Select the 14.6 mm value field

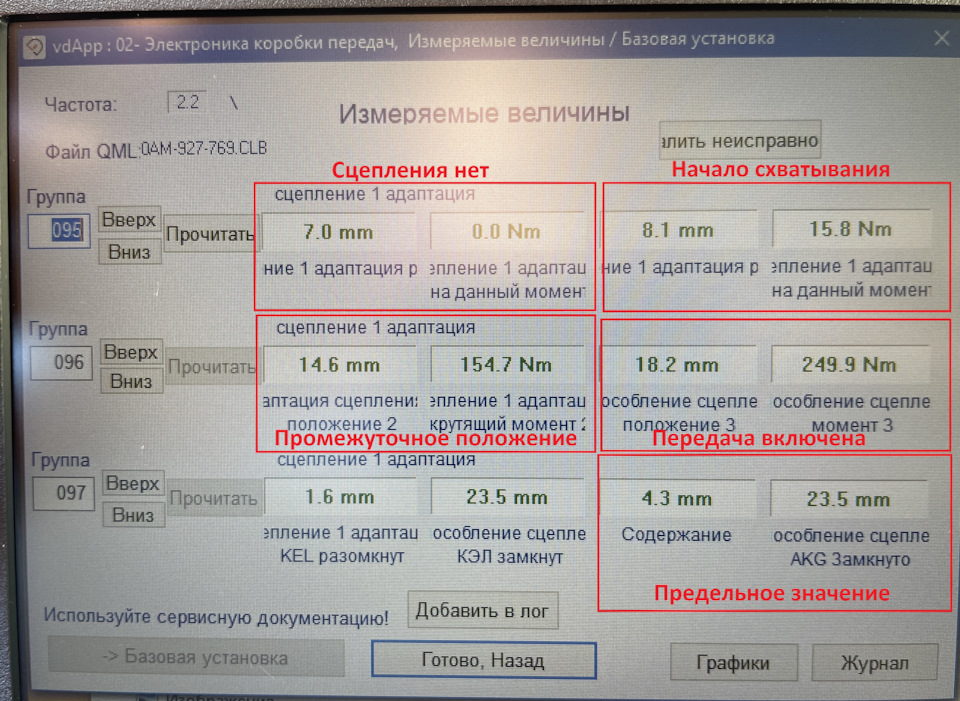pos(339,364)
